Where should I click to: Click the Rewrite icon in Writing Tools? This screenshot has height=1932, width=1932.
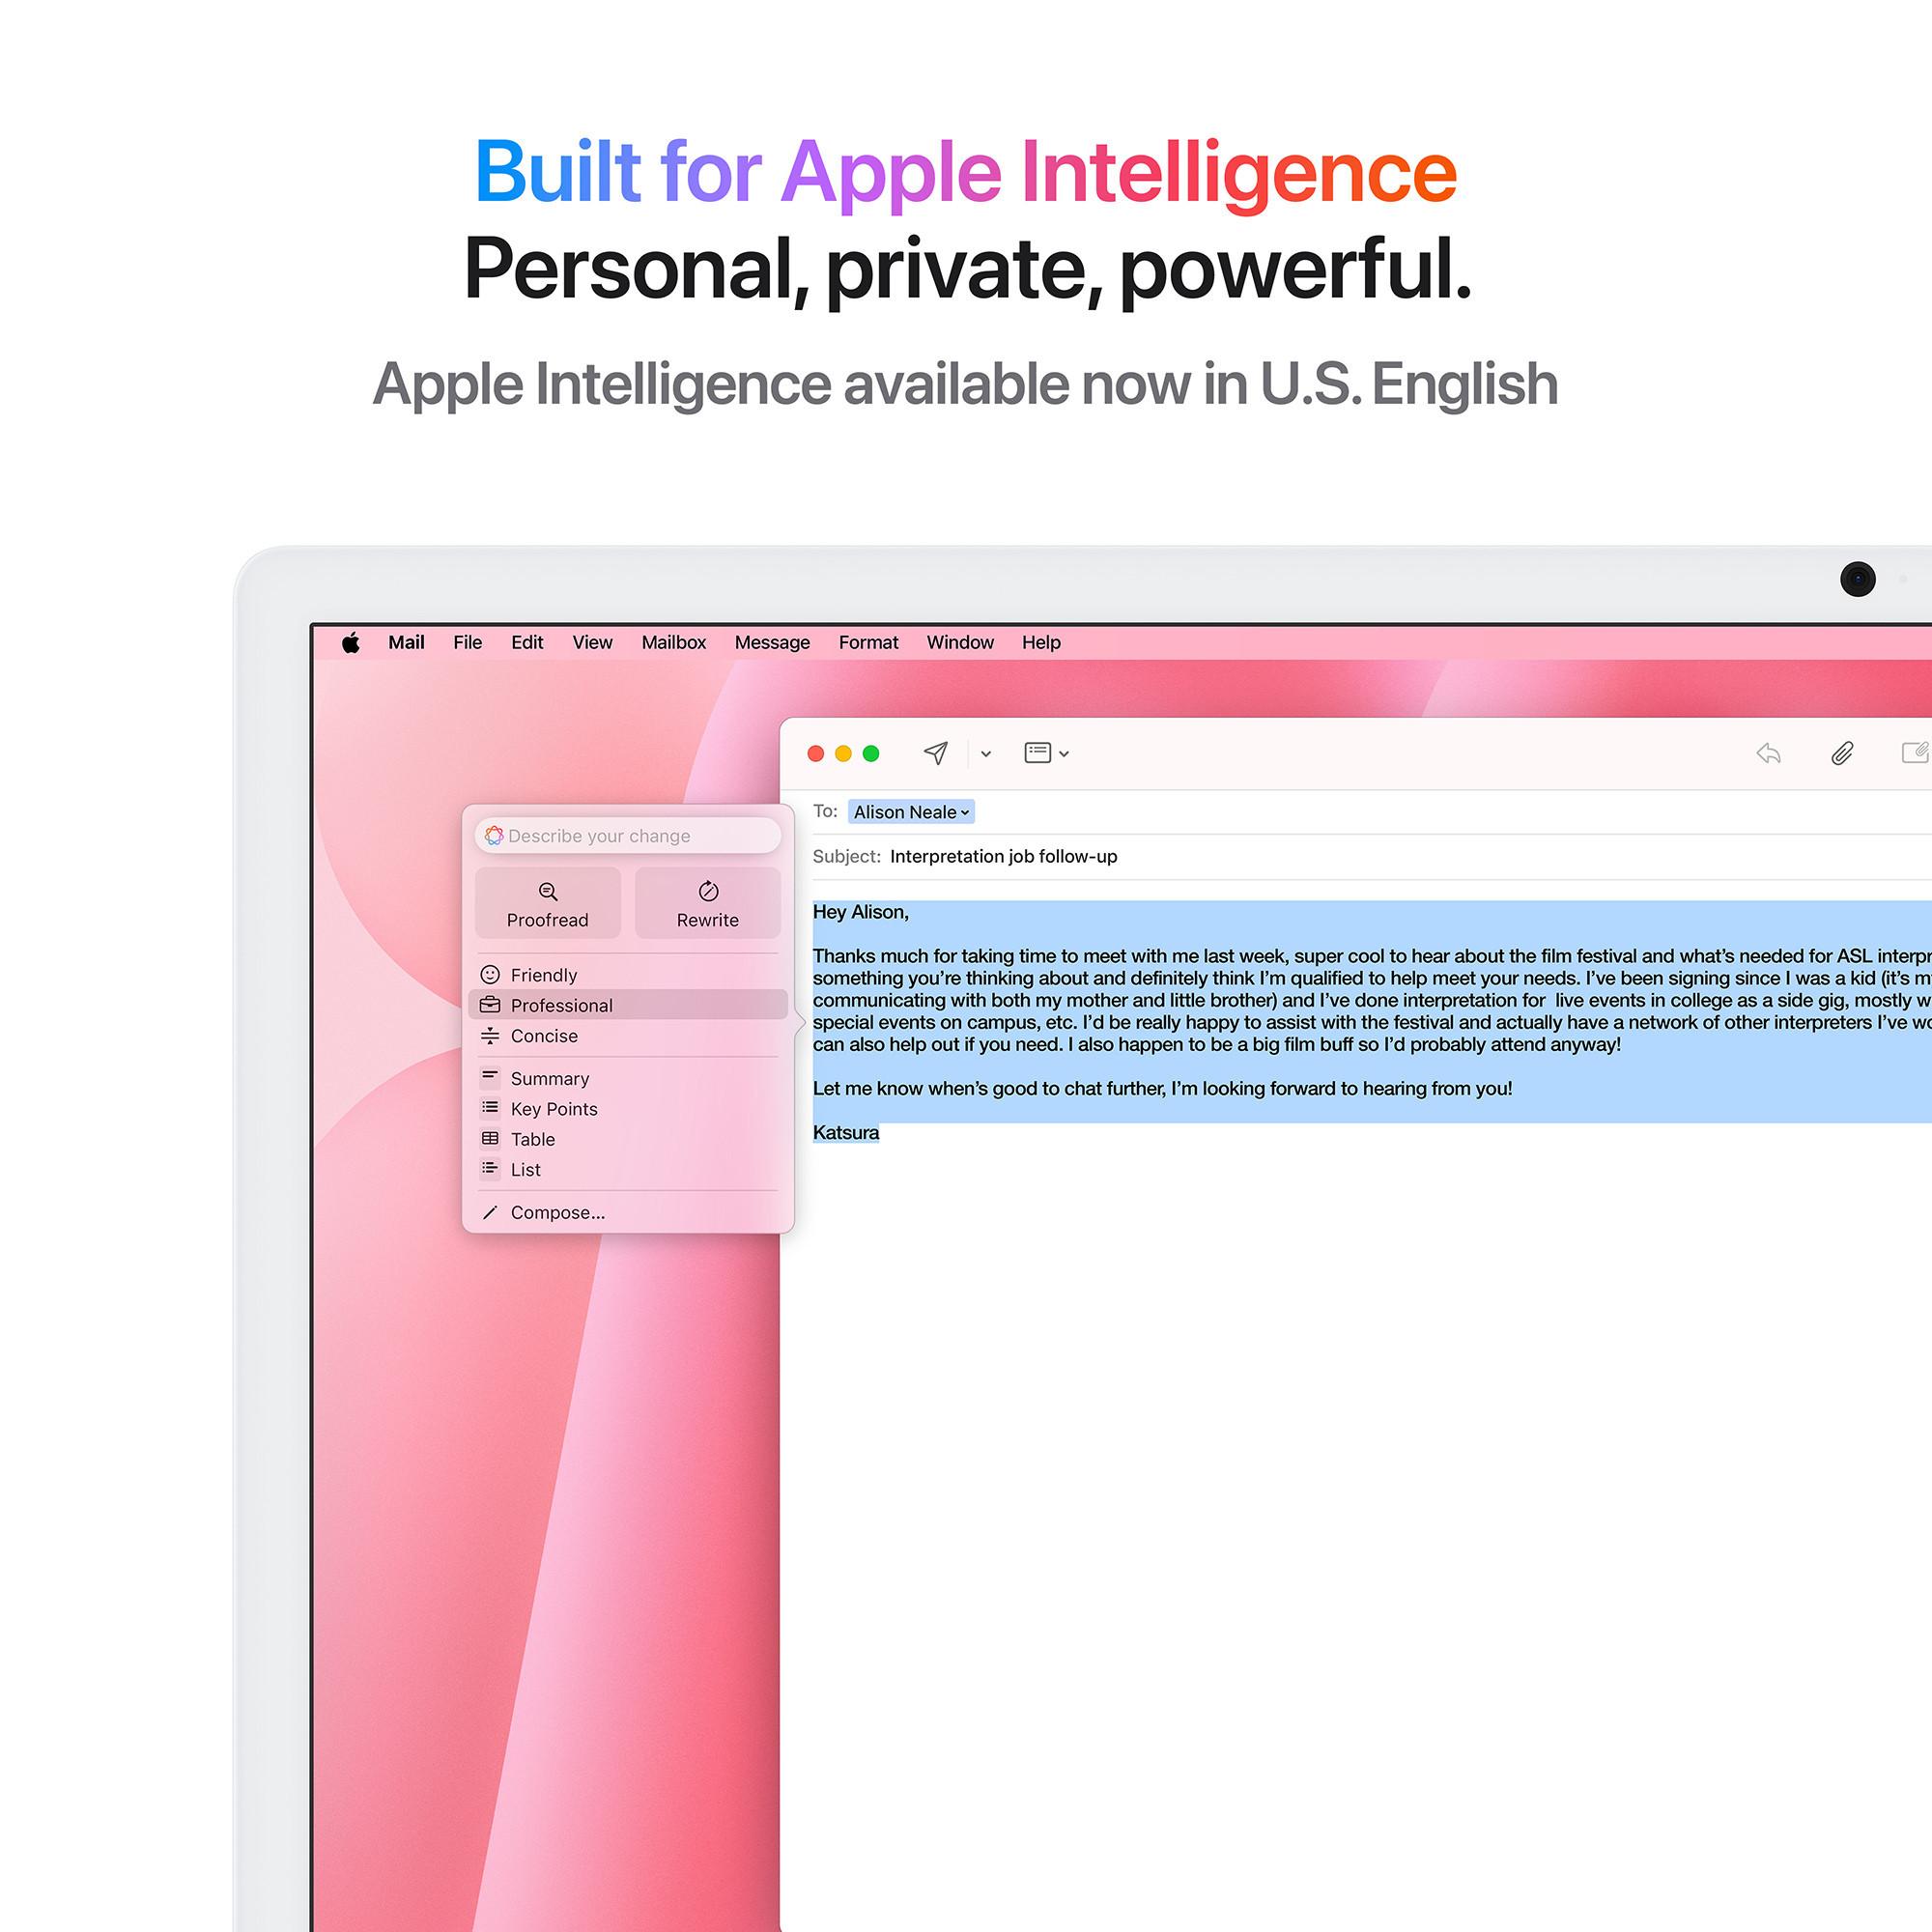coord(706,900)
